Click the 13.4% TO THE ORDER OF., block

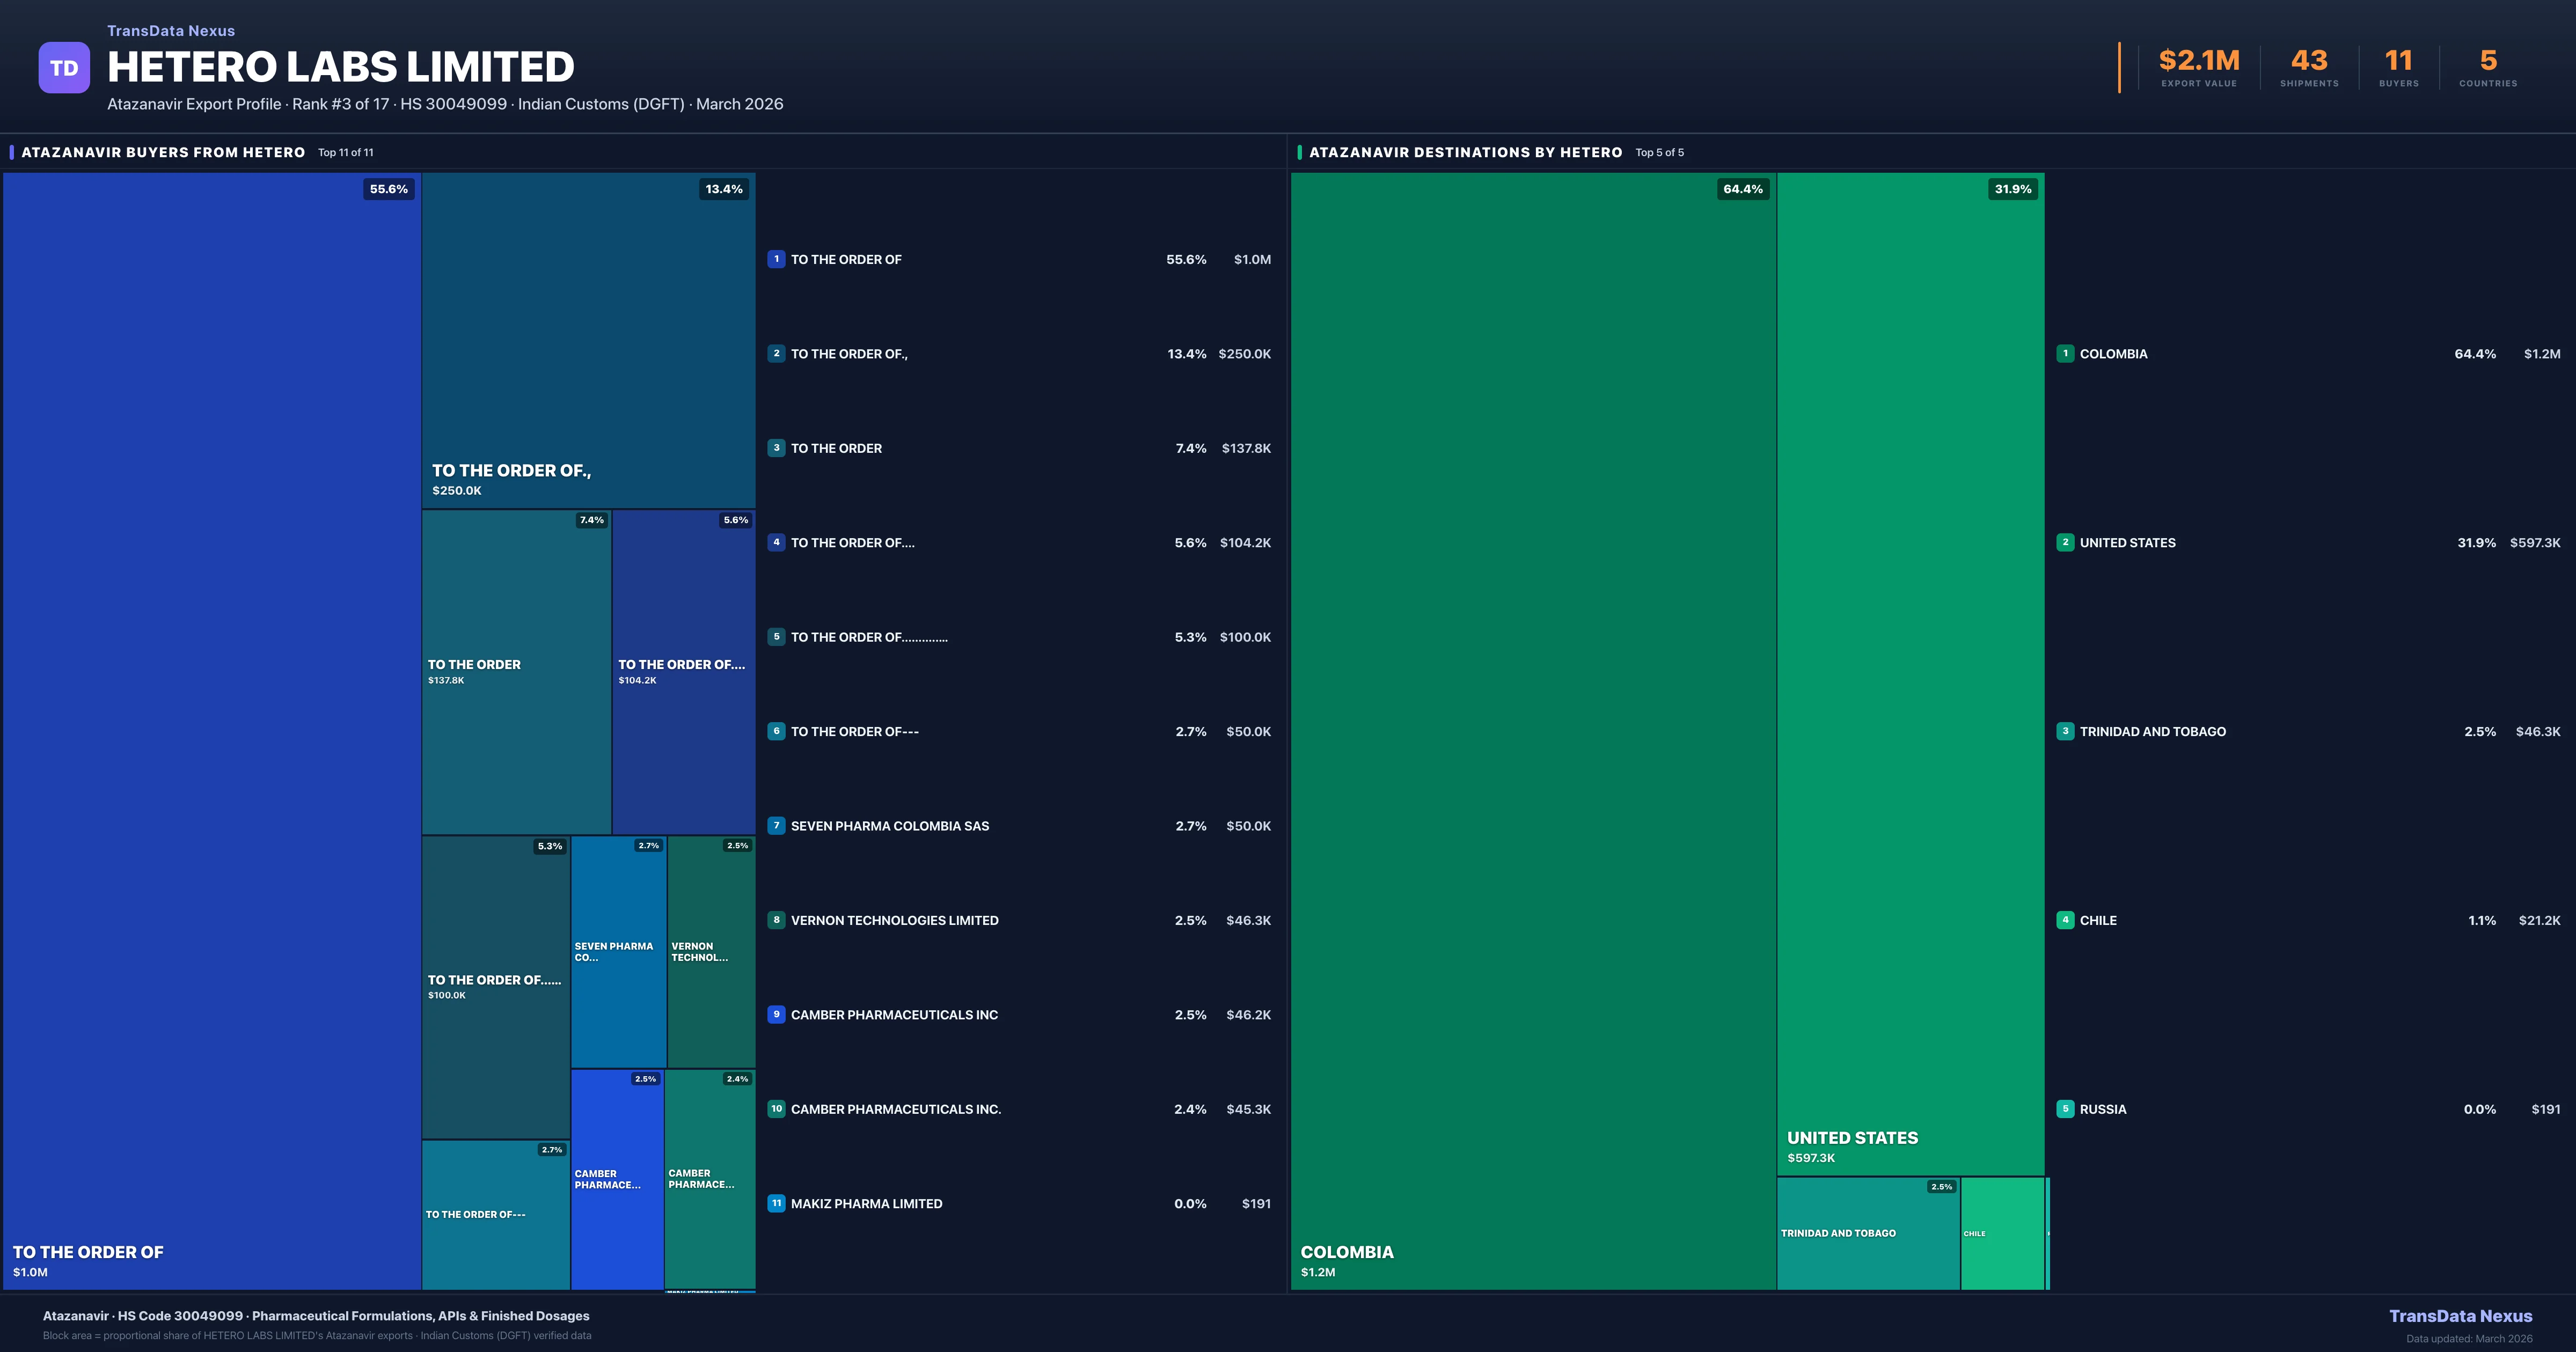pos(588,340)
